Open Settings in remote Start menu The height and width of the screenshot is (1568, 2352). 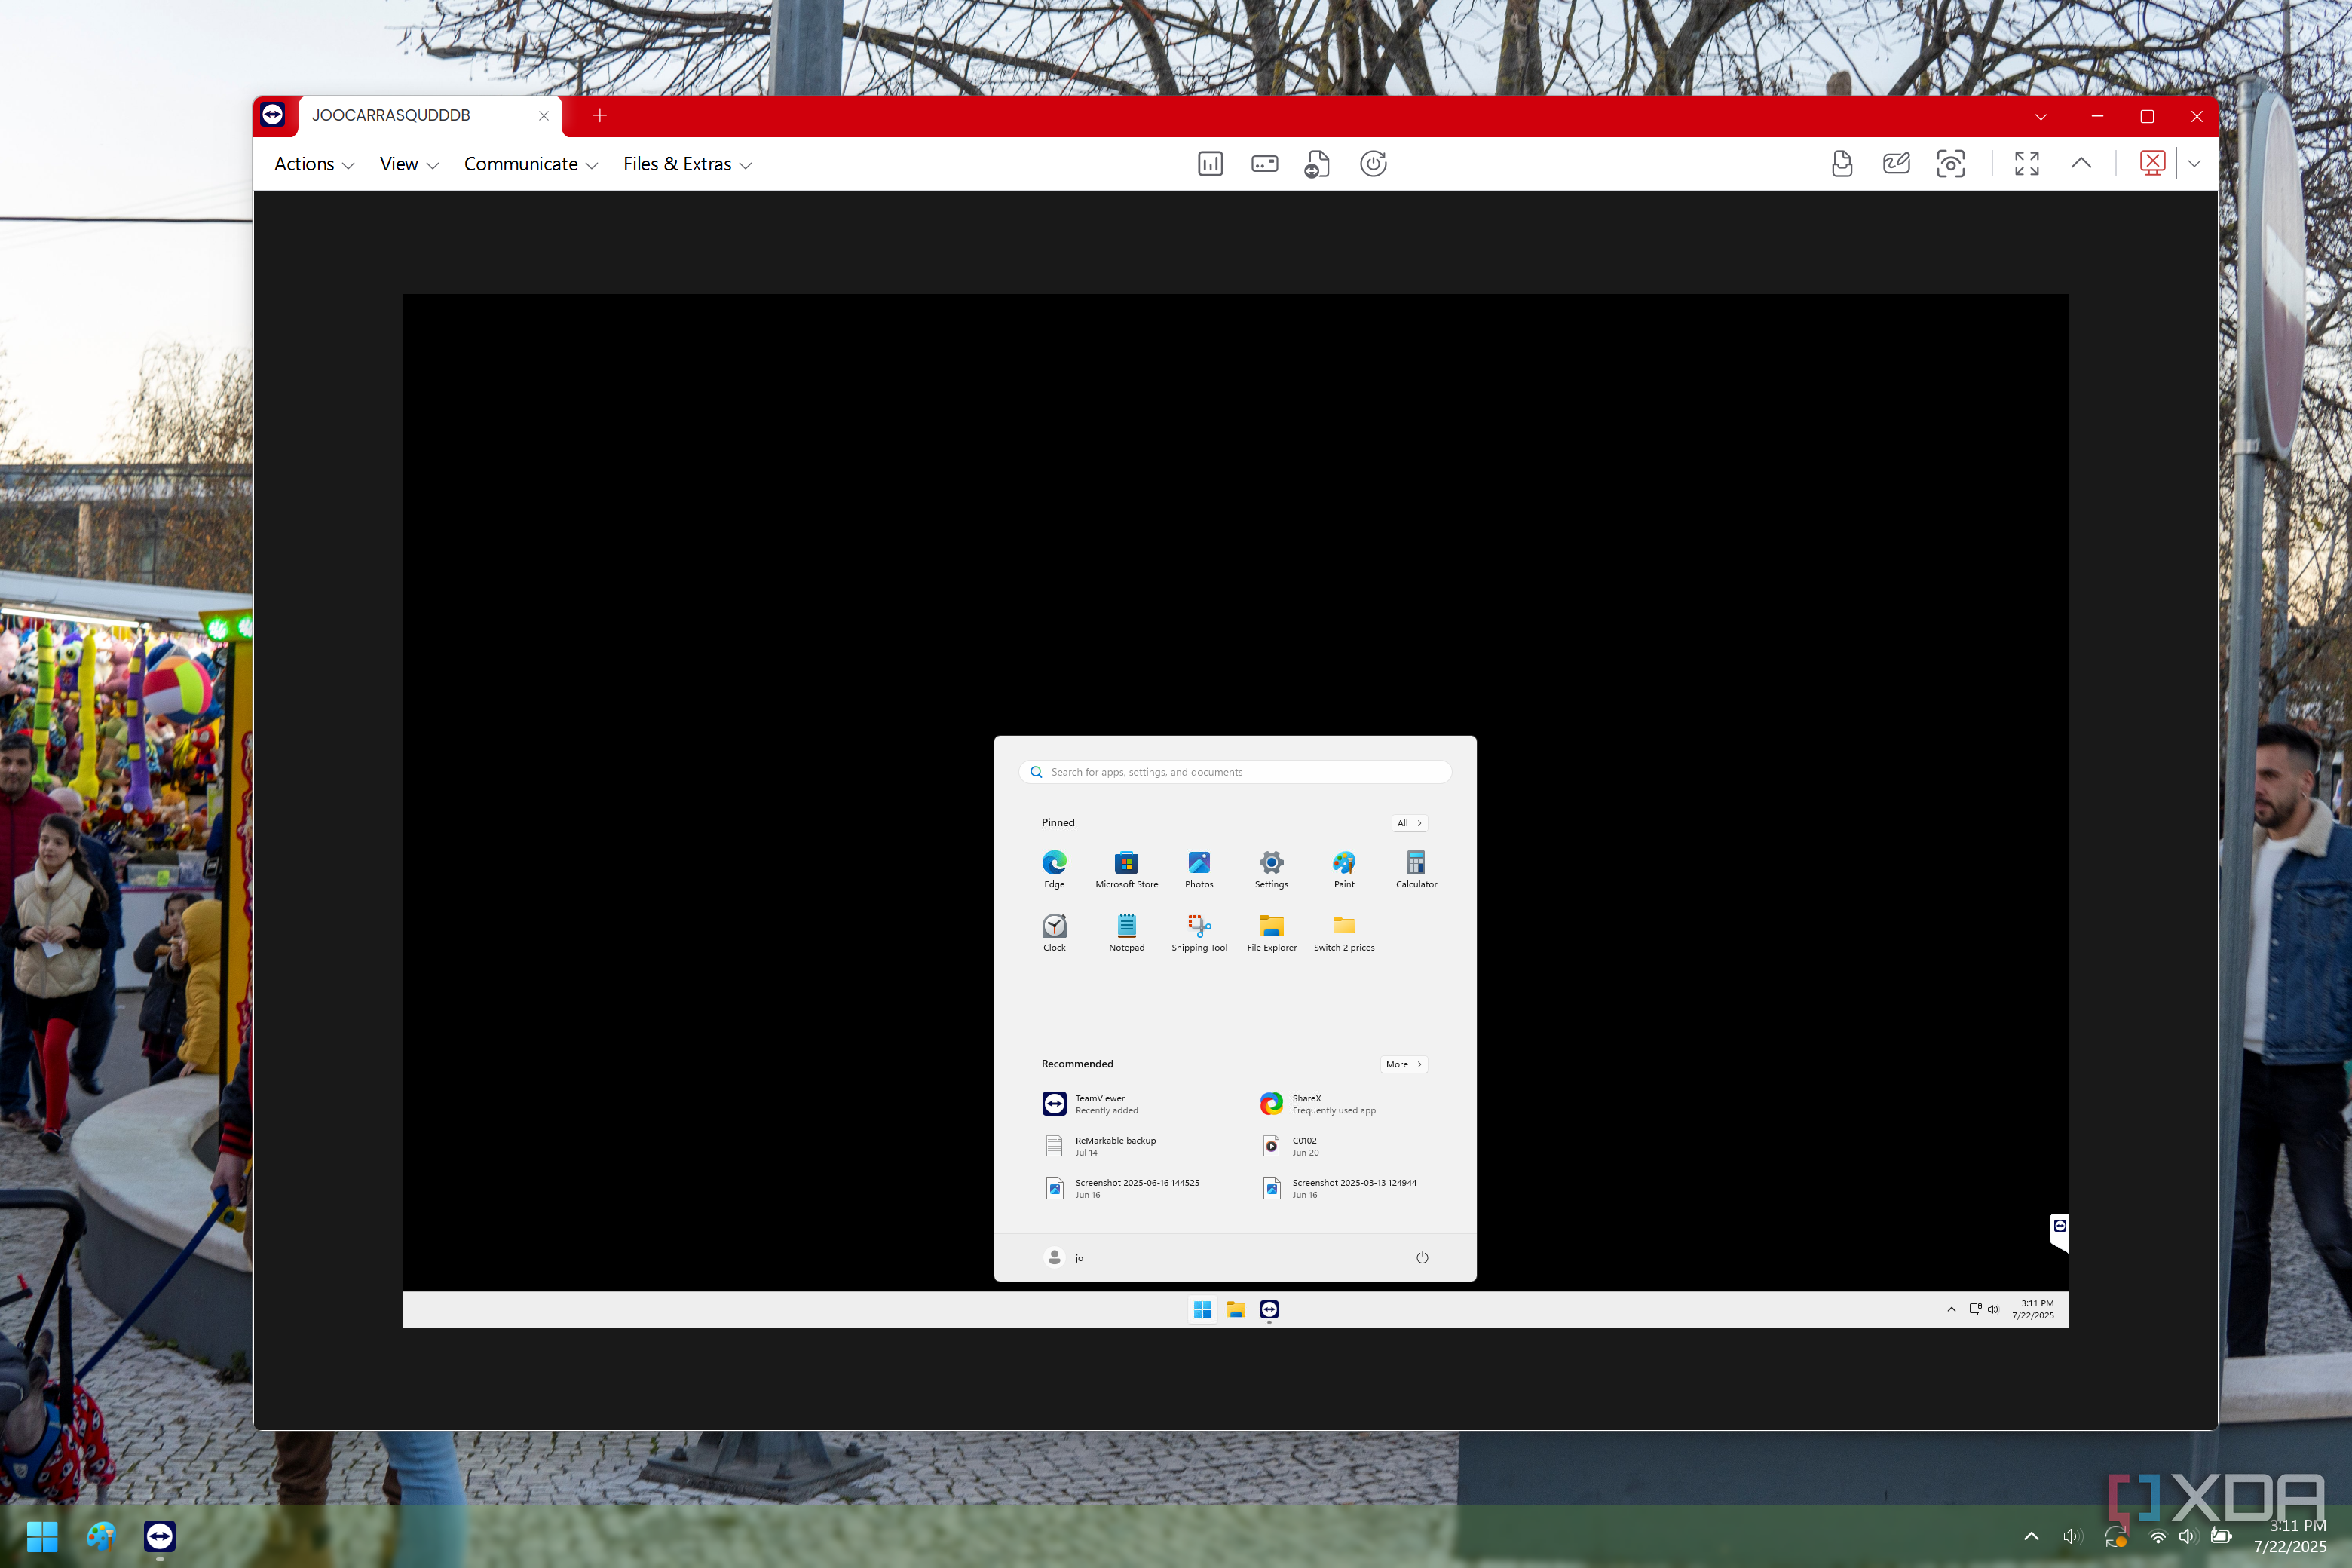pyautogui.click(x=1271, y=869)
